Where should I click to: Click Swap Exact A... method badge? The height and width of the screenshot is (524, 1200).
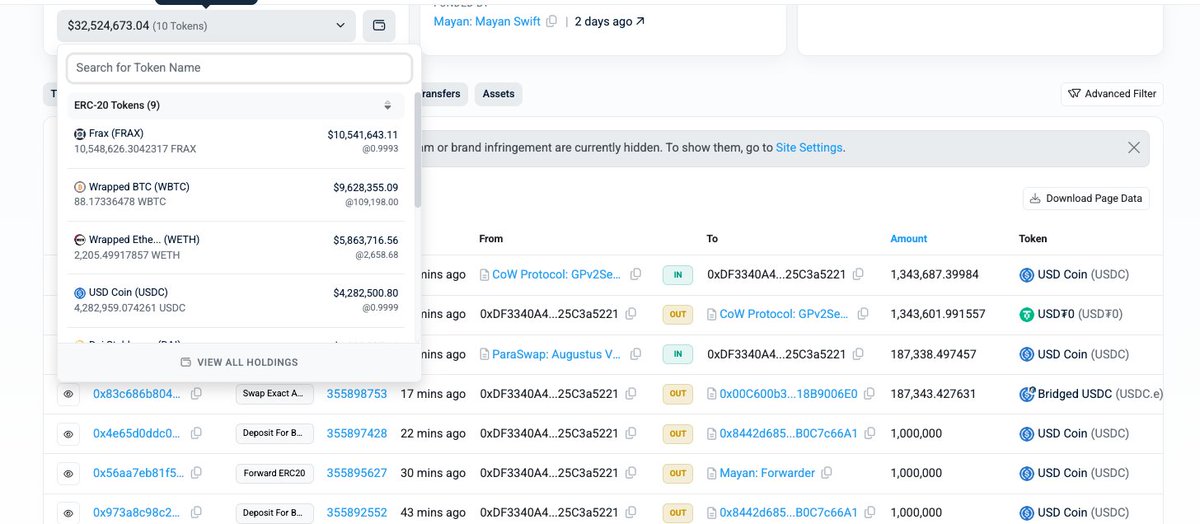275,394
